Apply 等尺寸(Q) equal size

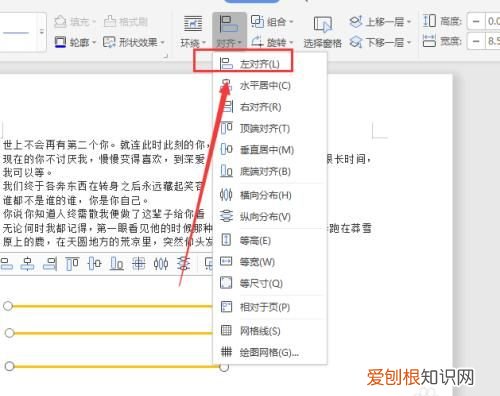pos(270,283)
